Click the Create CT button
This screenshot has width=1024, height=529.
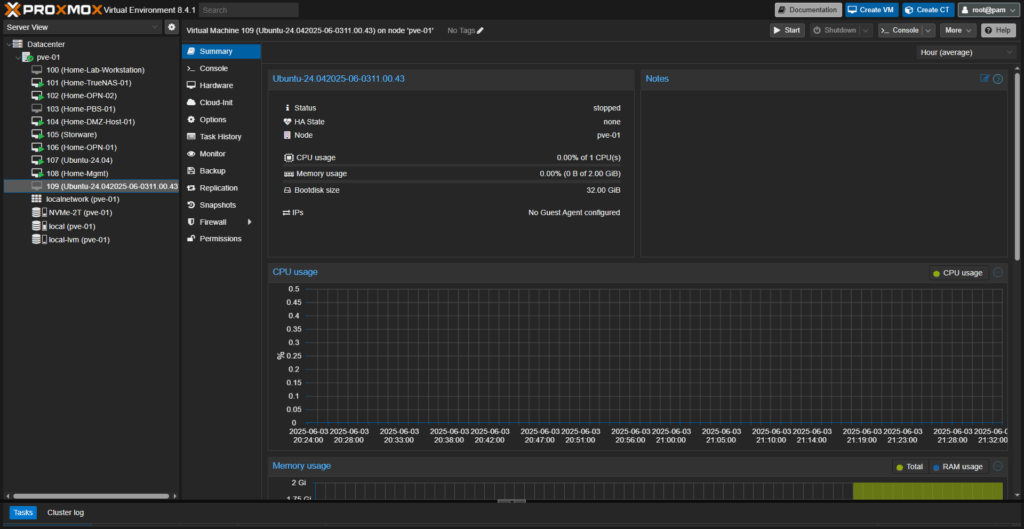927,10
